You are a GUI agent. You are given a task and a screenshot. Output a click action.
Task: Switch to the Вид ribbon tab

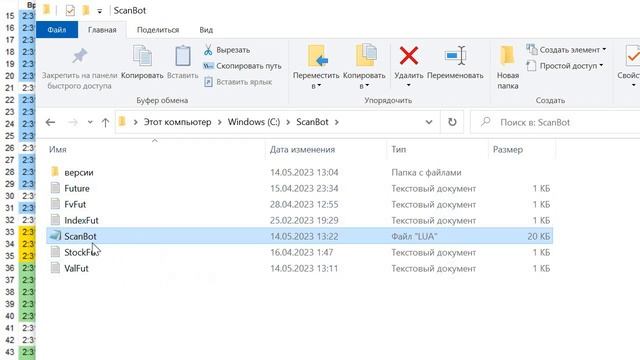[206, 30]
